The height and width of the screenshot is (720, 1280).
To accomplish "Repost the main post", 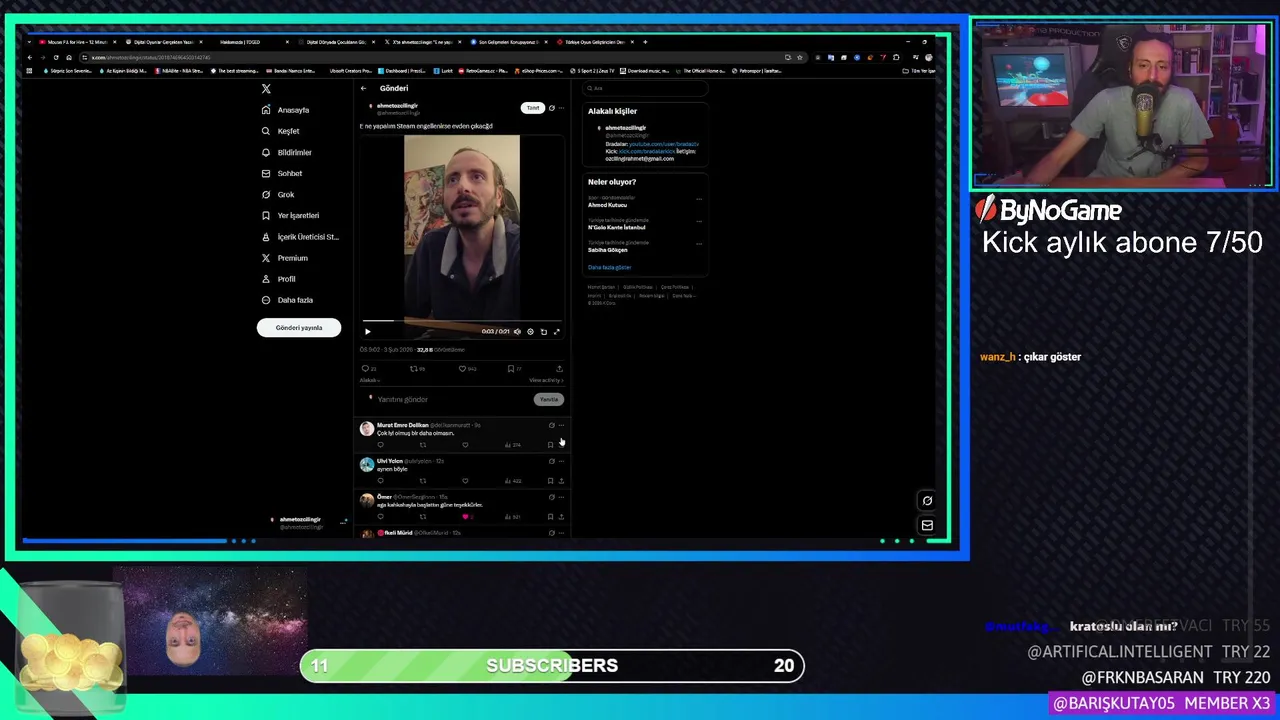I will [x=414, y=369].
